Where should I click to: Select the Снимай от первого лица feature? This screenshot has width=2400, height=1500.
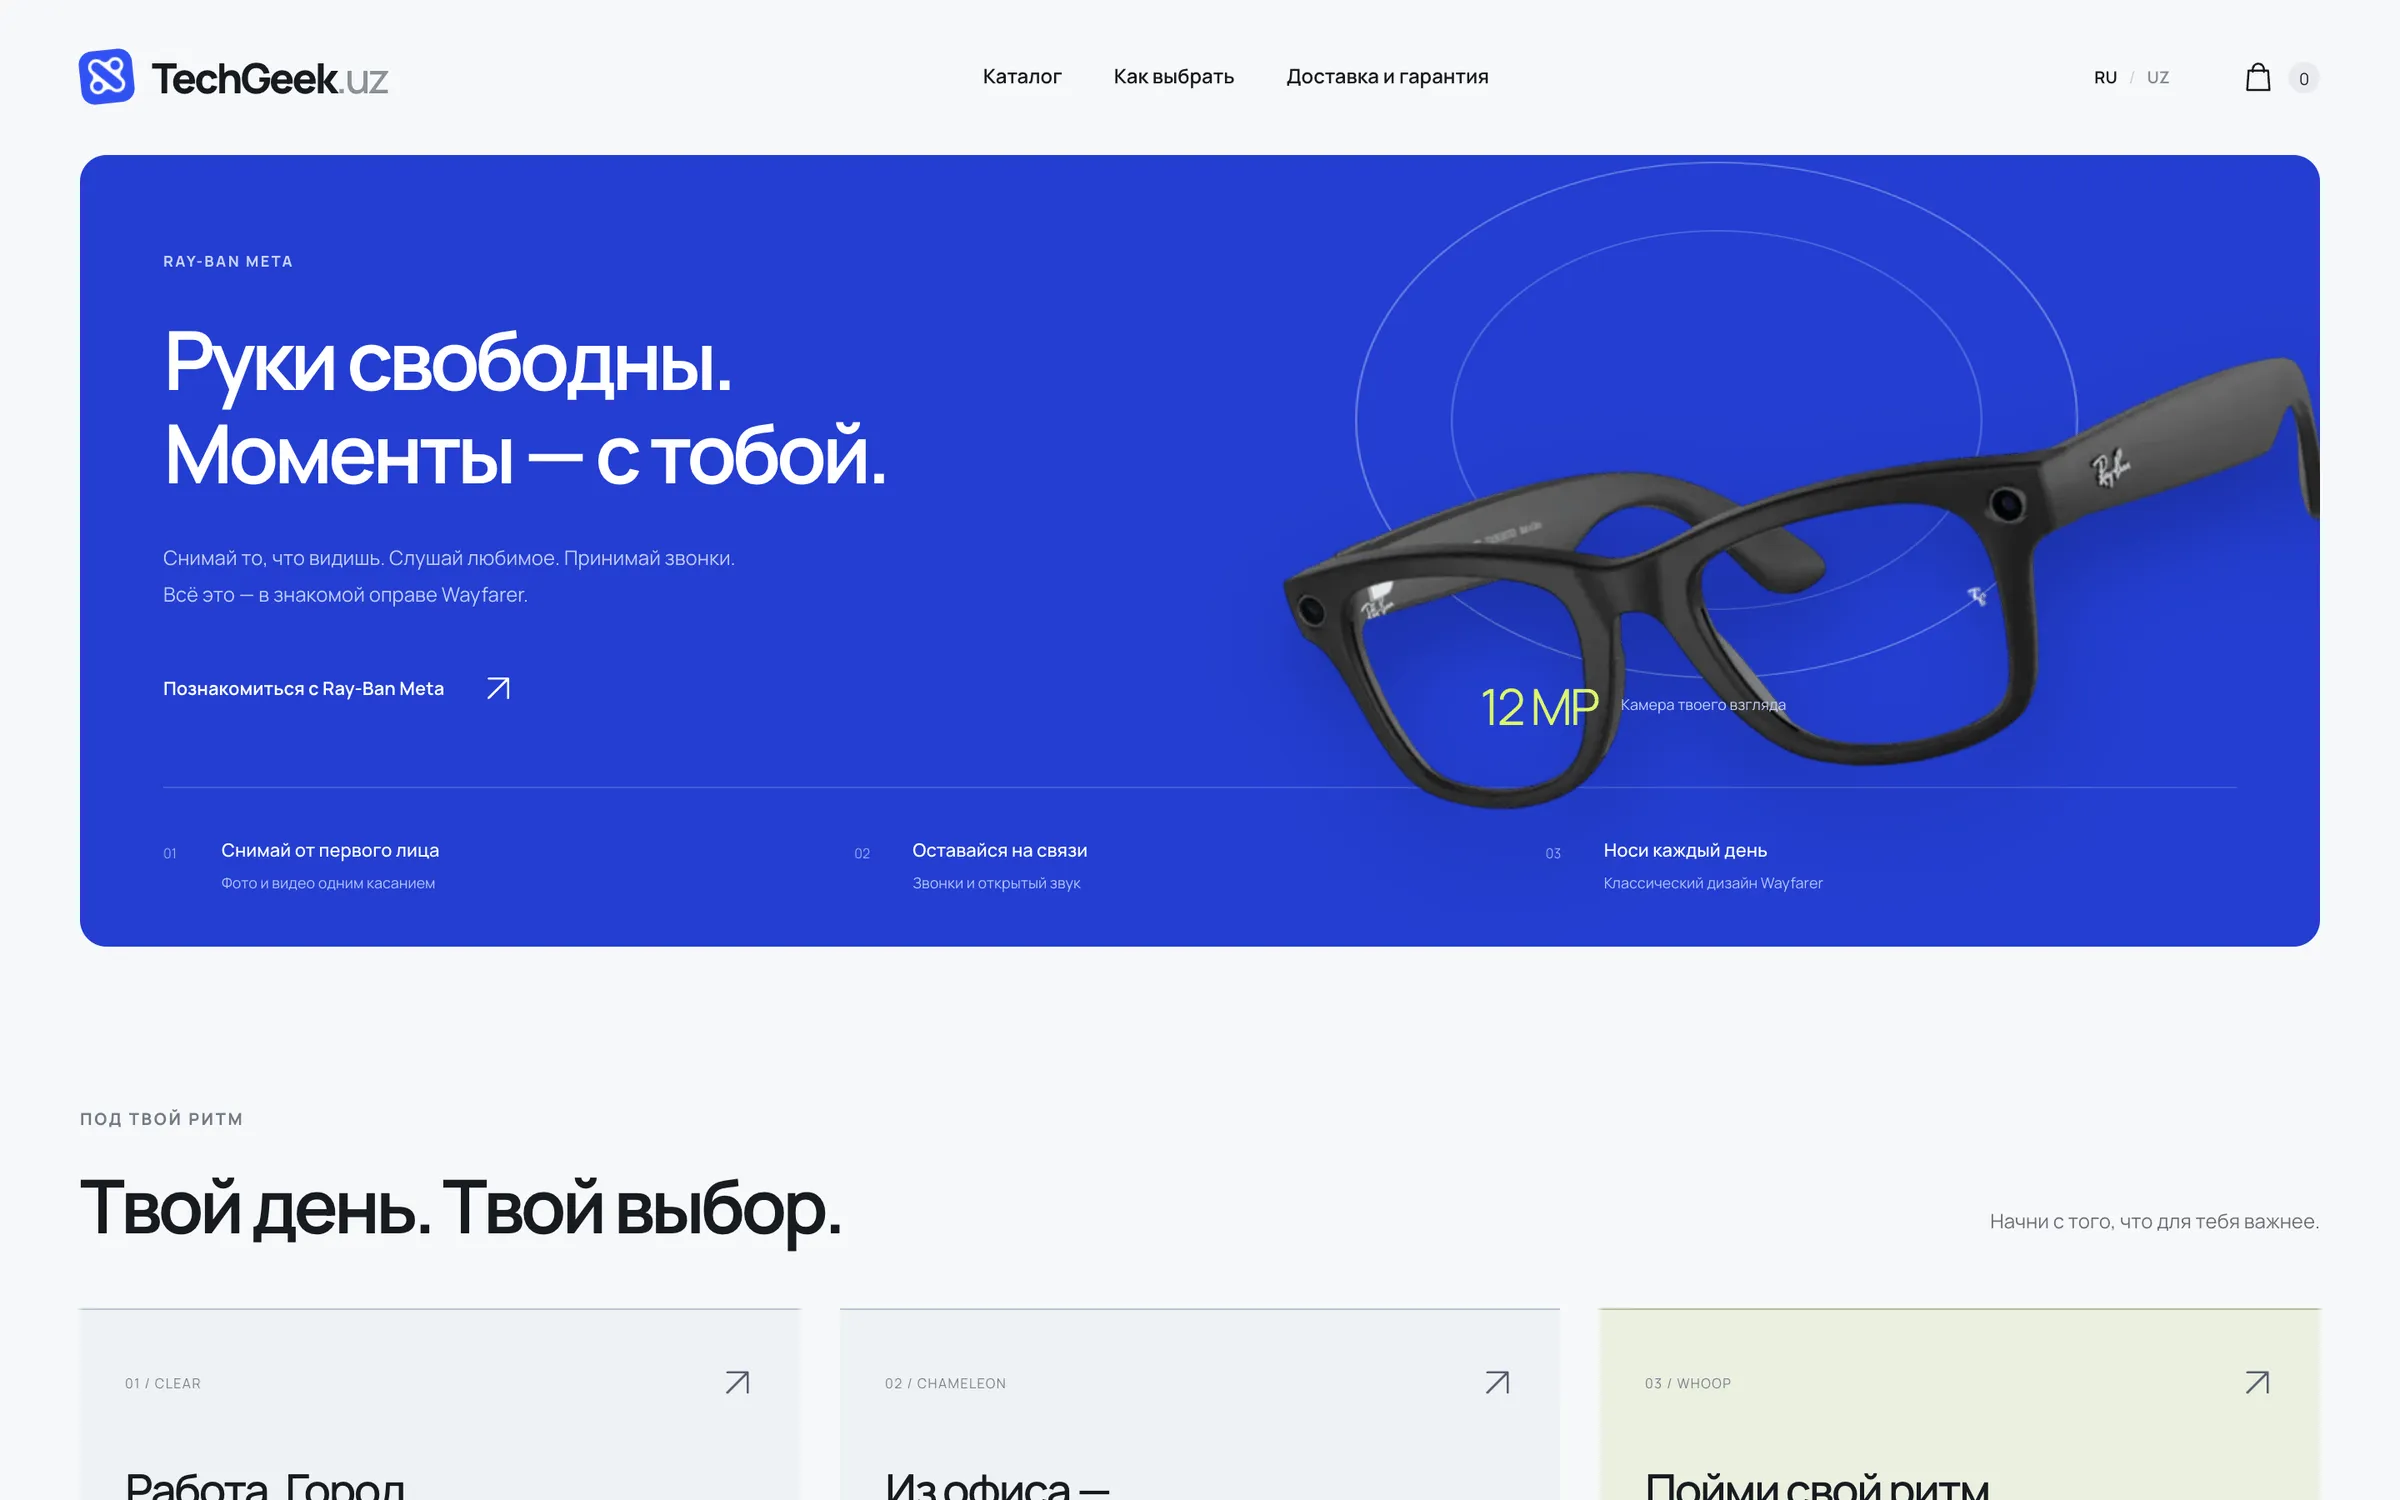[x=330, y=850]
